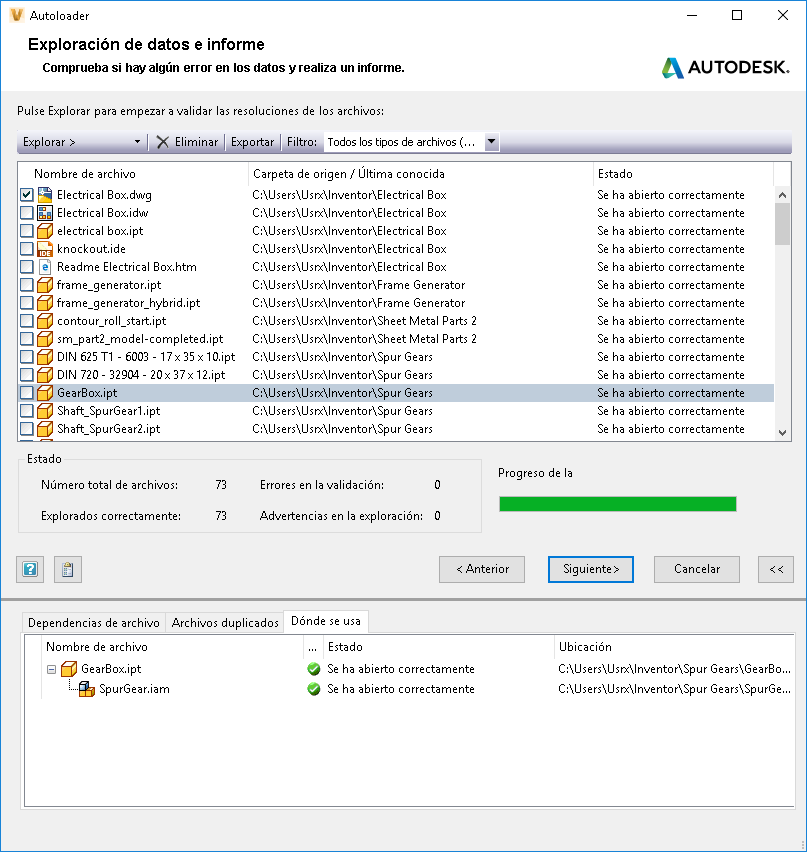Click the Siguiente > button

591,569
